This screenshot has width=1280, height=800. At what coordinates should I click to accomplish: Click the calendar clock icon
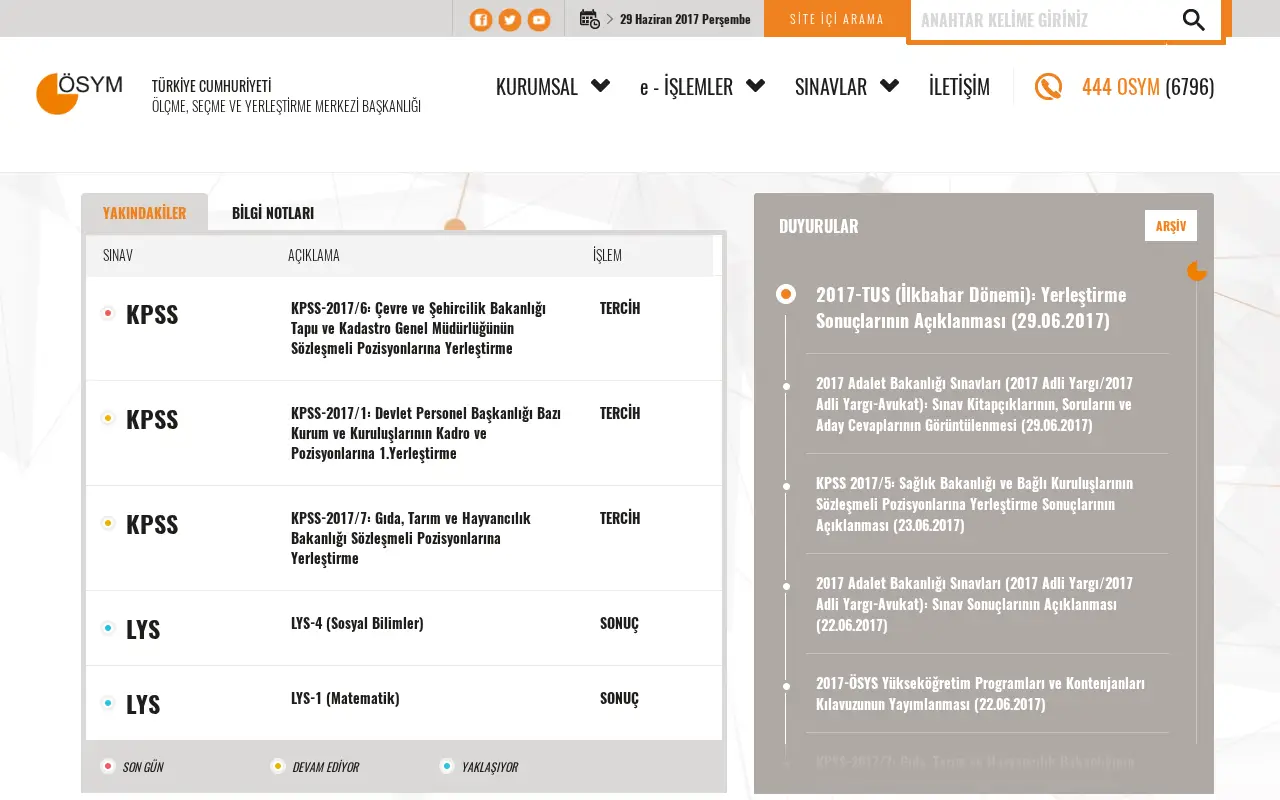point(590,19)
